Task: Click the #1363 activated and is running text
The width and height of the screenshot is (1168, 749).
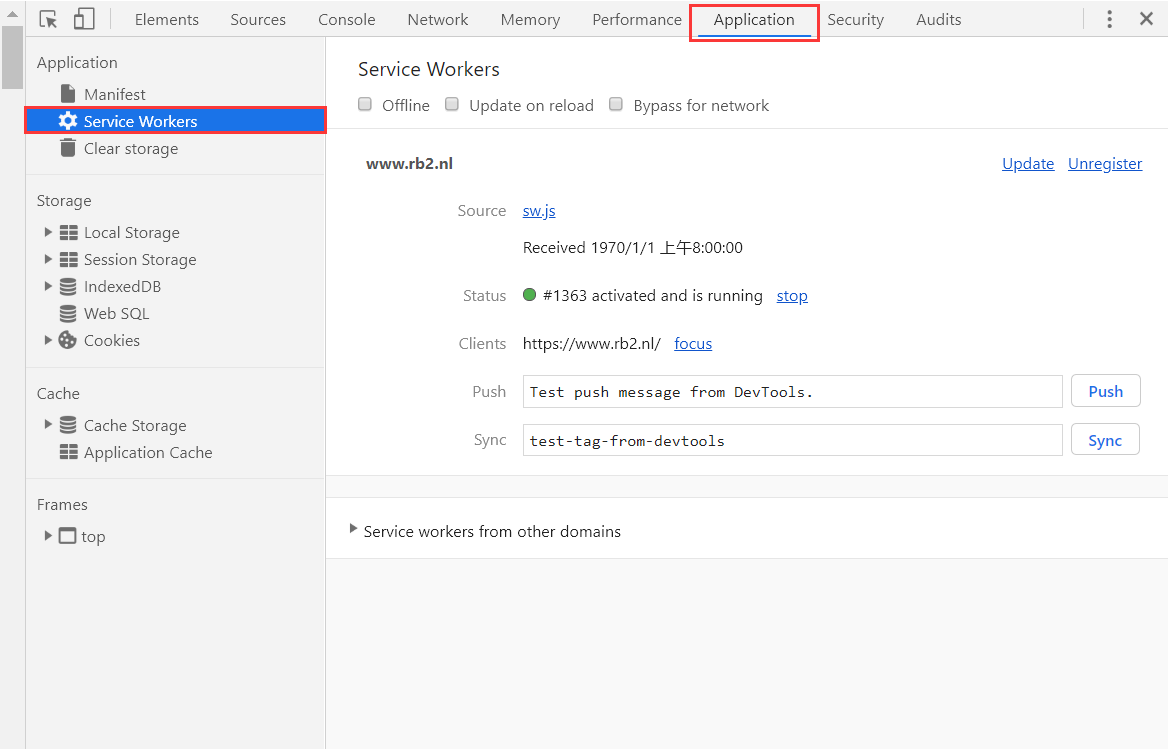Action: click(653, 296)
